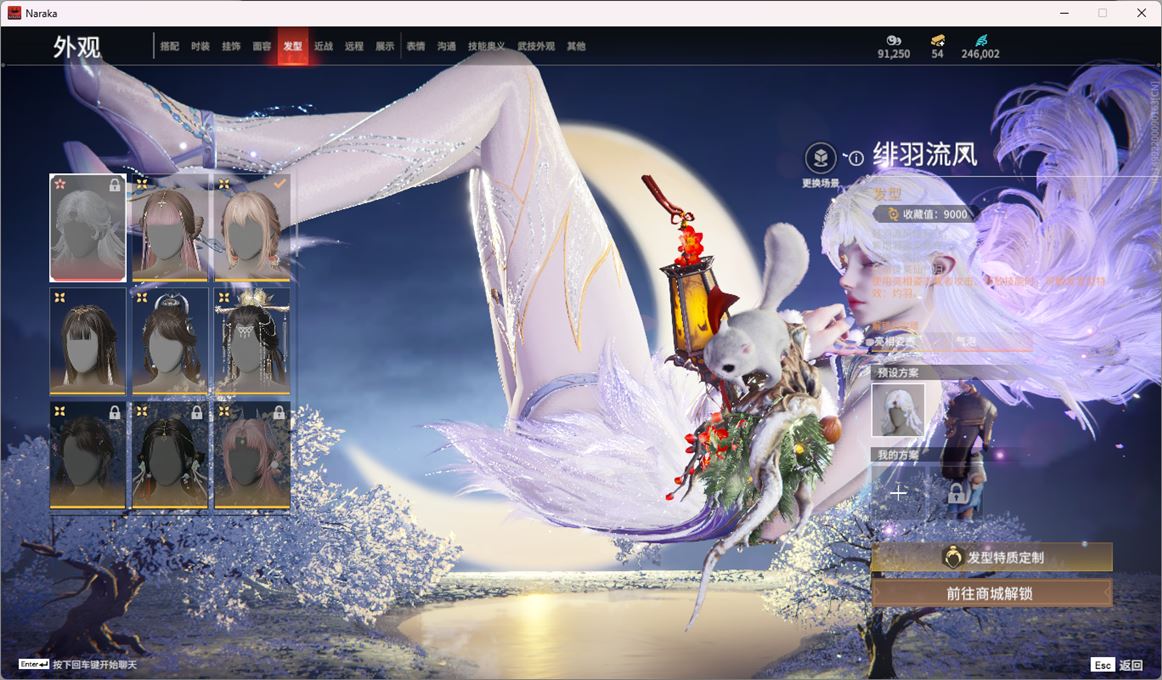Select the highlighted 发型 tab
The image size is (1162, 680).
(293, 46)
